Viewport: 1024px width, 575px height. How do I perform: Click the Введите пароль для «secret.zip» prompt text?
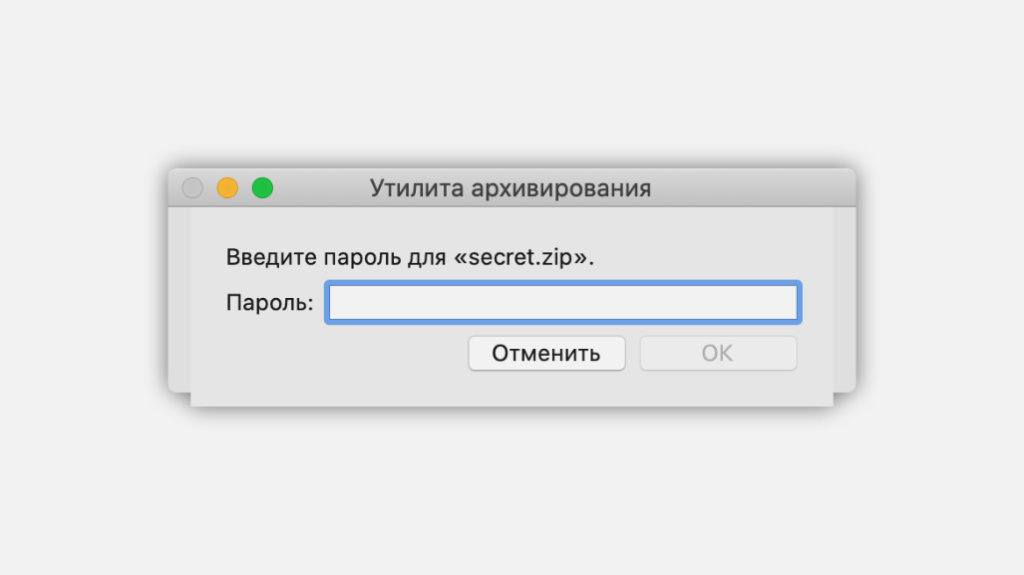pos(410,257)
